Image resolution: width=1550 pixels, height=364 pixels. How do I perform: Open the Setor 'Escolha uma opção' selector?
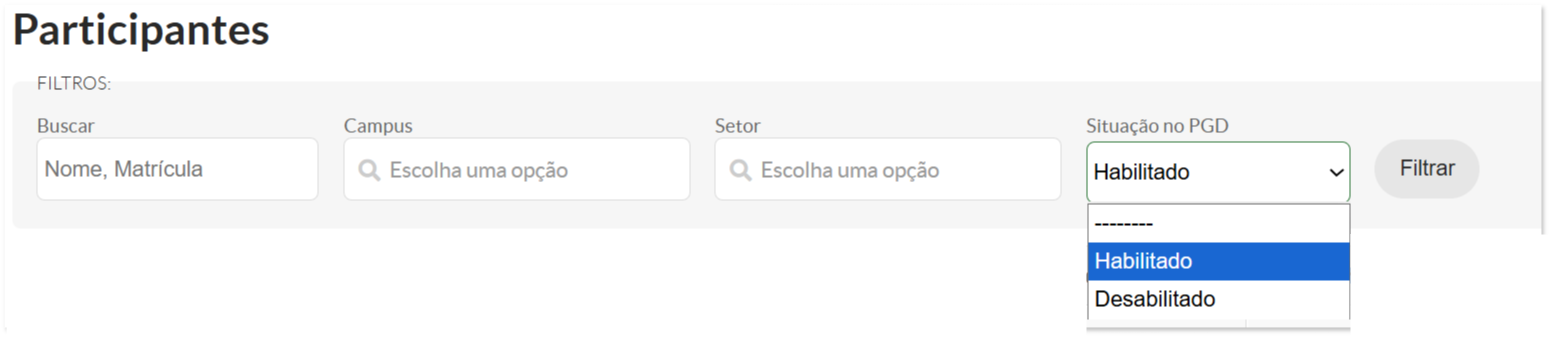click(x=887, y=169)
